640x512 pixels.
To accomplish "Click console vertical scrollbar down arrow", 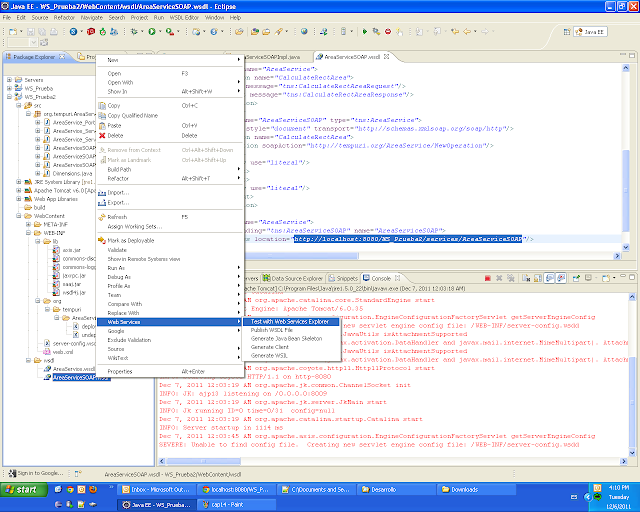I will tap(632, 453).
